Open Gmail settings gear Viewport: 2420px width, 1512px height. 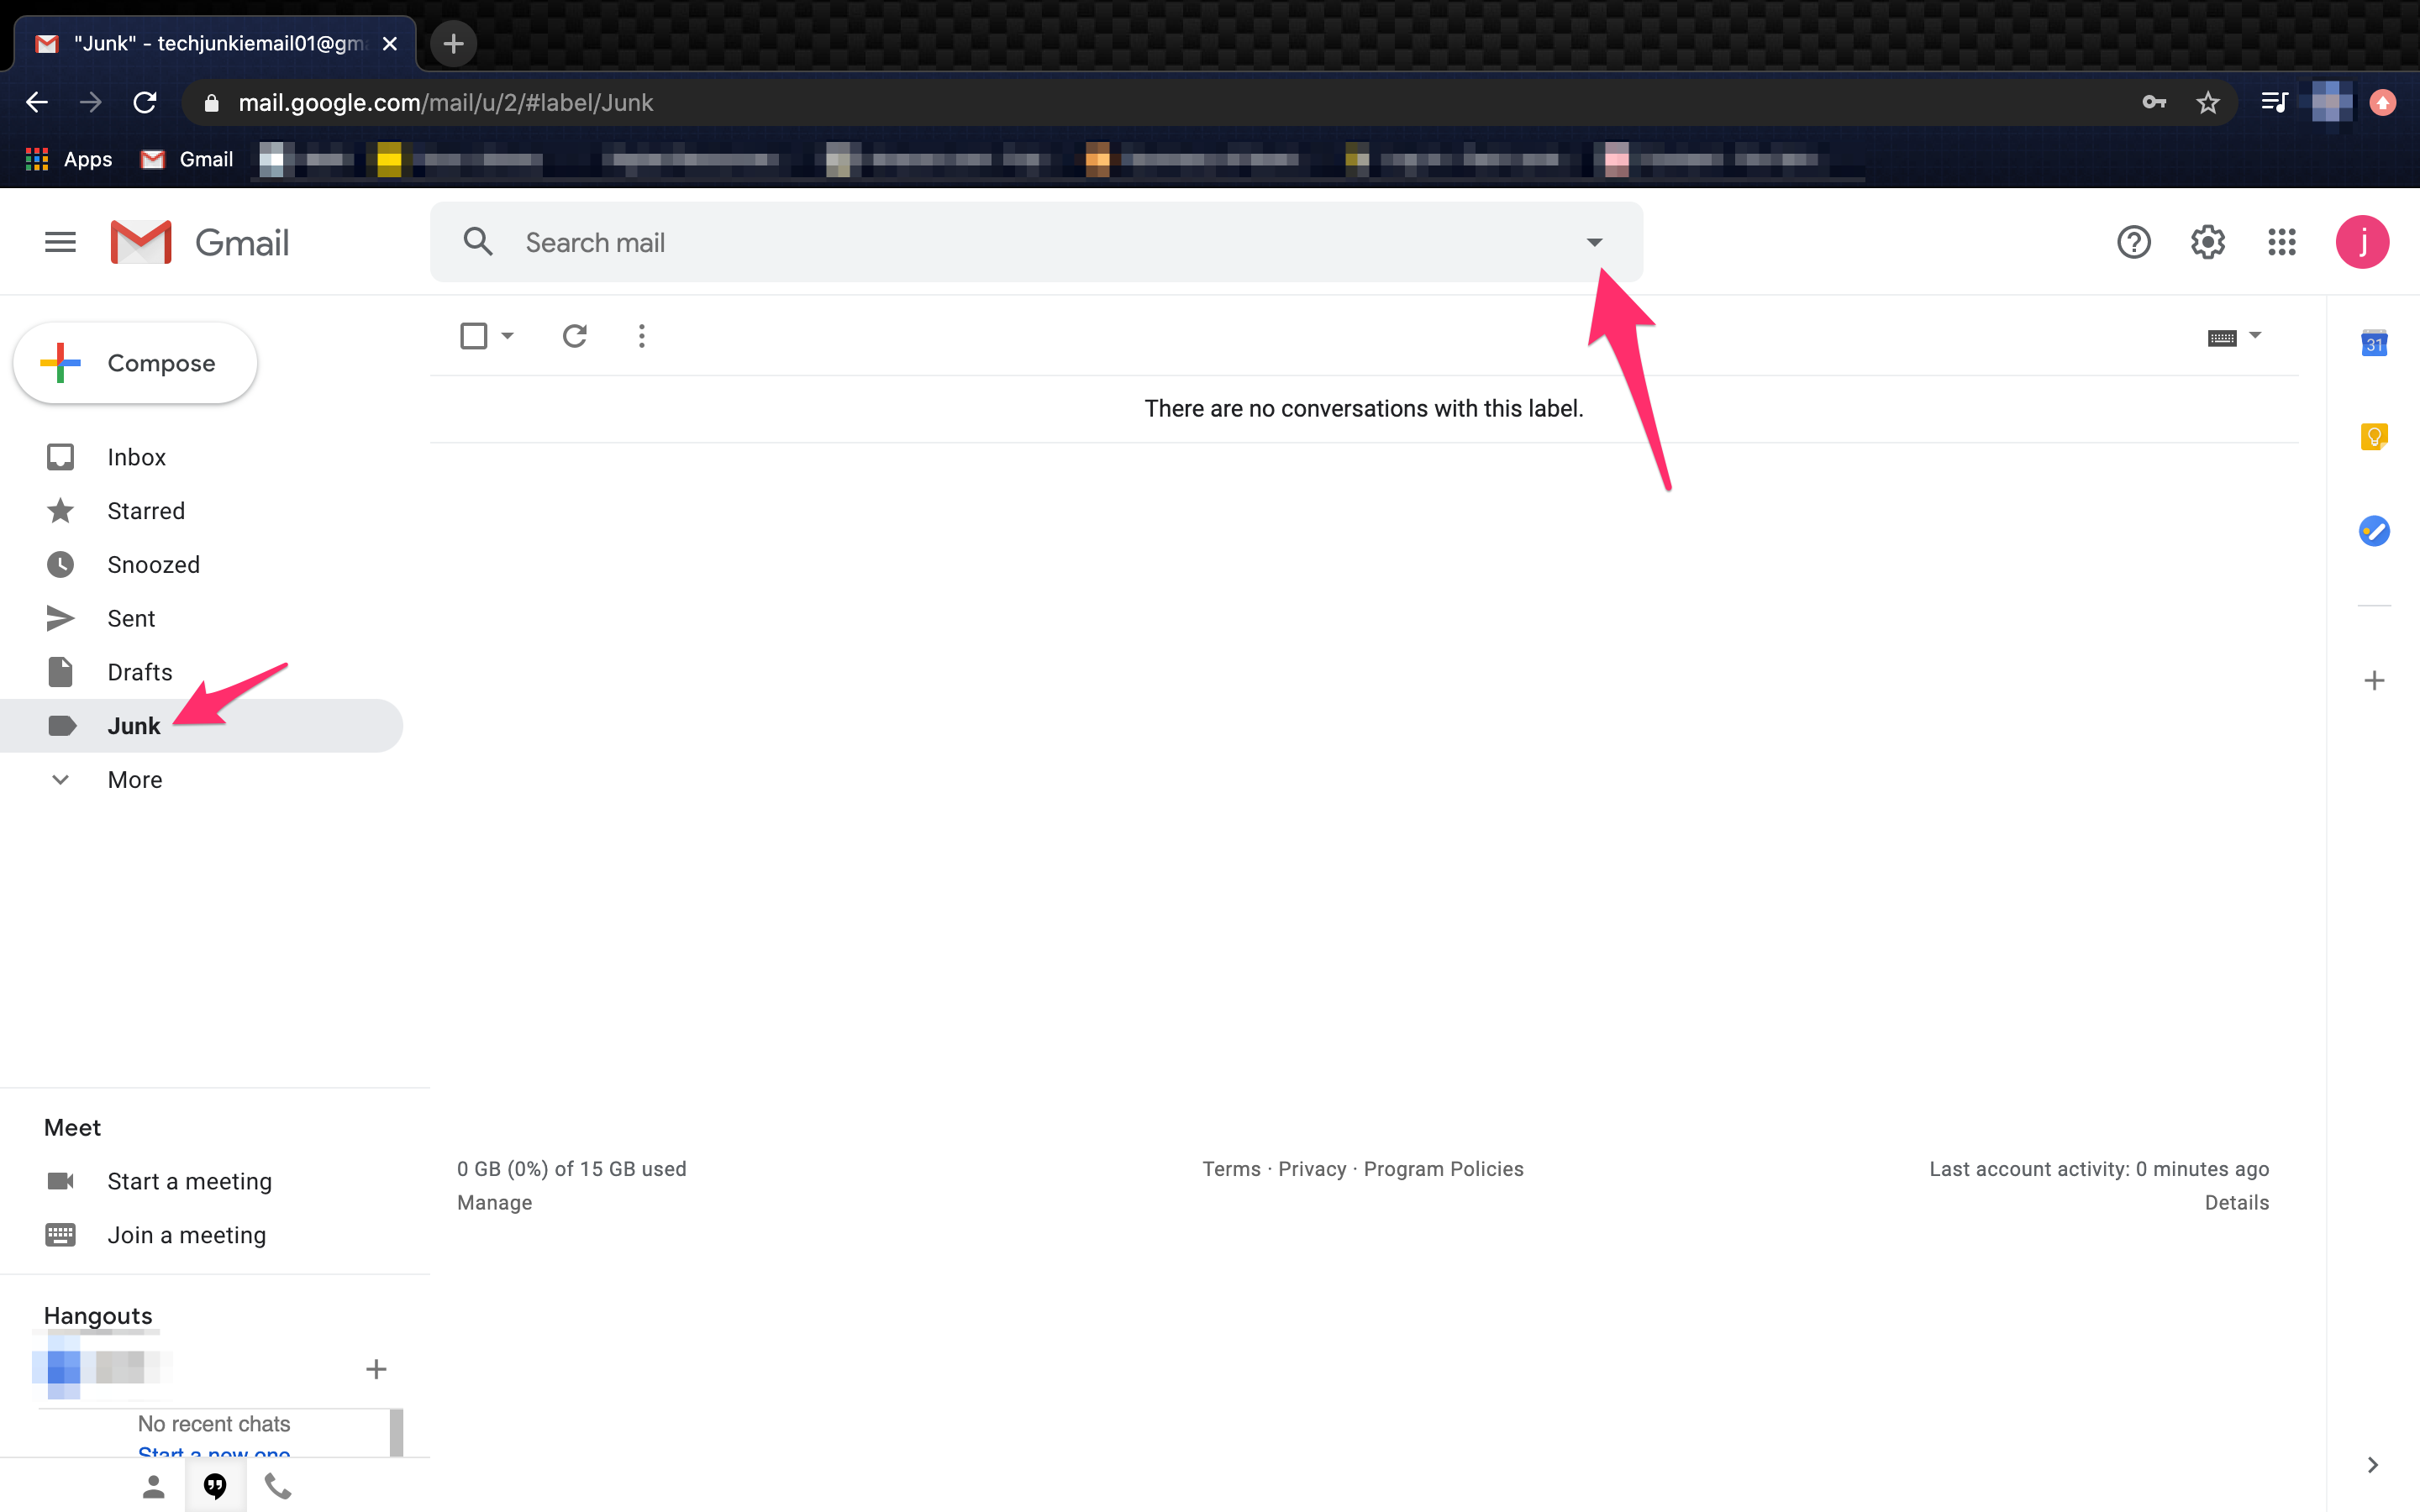pyautogui.click(x=2207, y=242)
